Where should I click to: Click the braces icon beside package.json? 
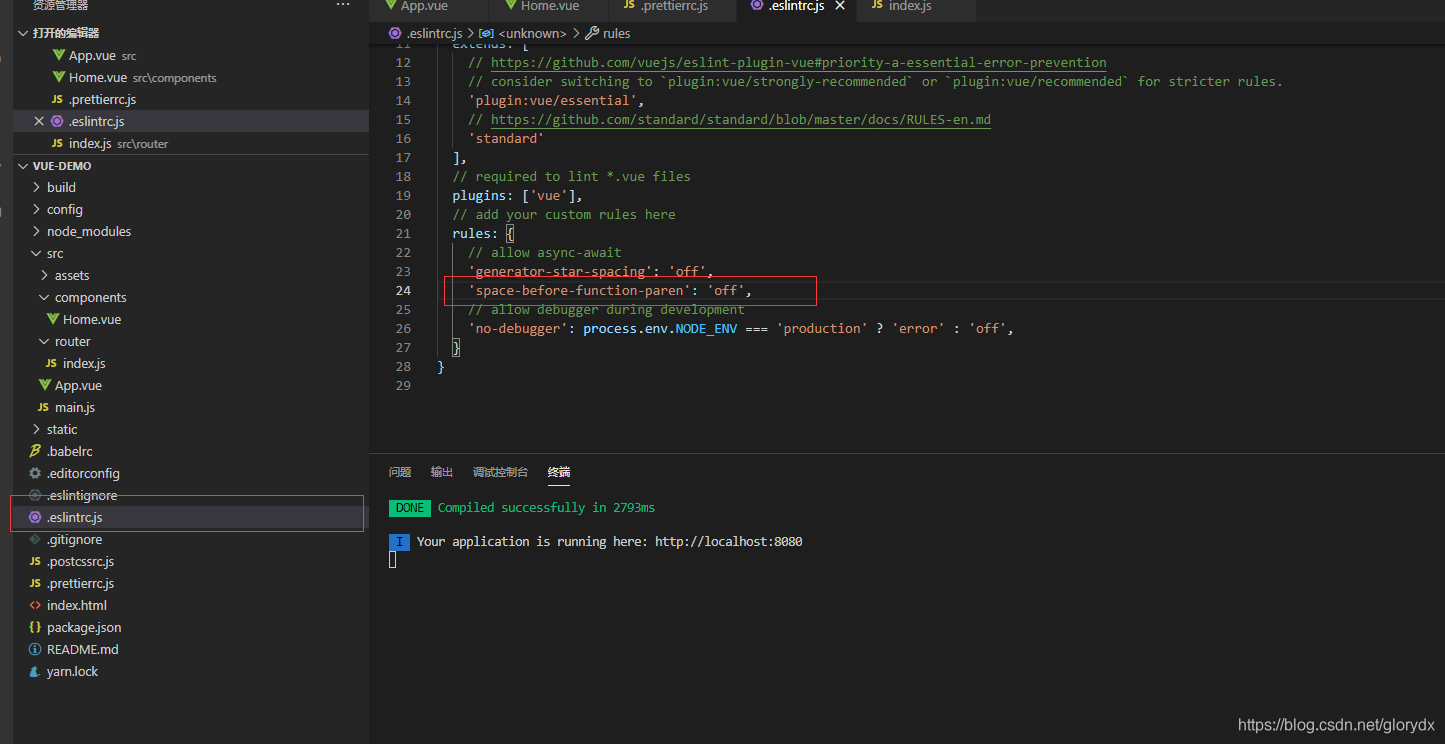35,627
